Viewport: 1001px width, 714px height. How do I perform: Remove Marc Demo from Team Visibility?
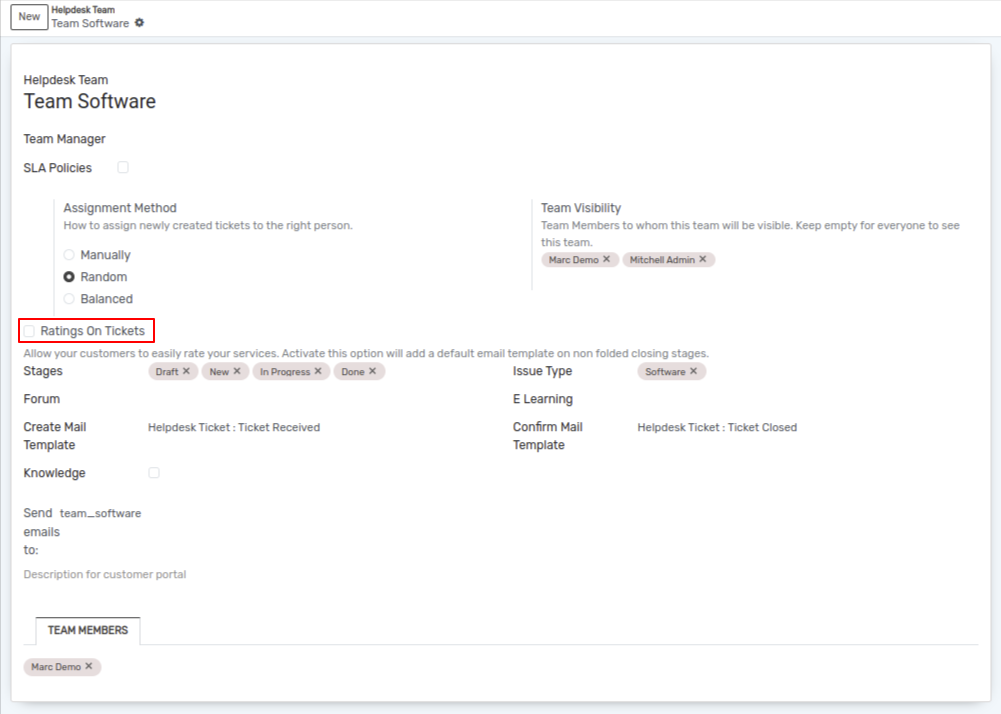[606, 259]
